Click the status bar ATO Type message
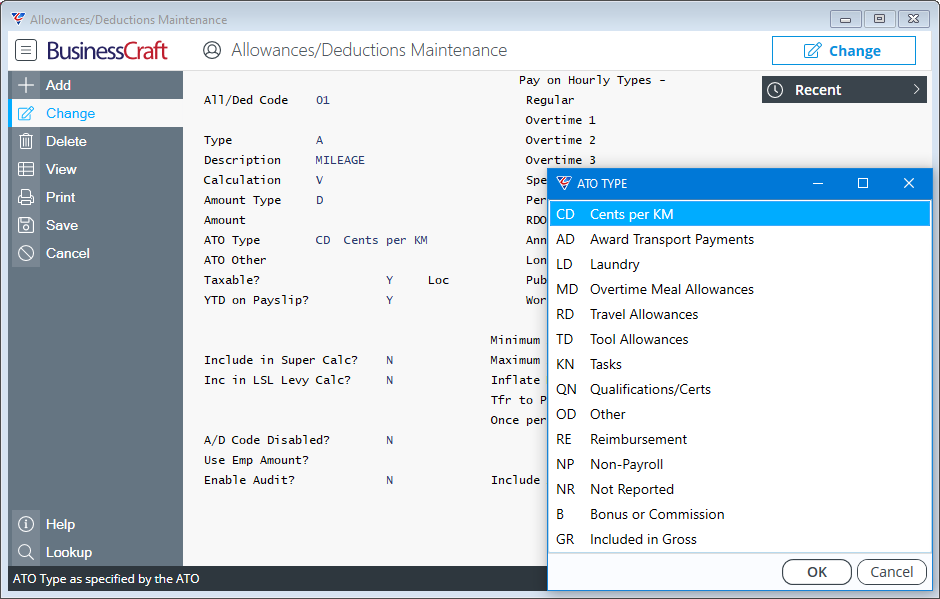 (106, 579)
